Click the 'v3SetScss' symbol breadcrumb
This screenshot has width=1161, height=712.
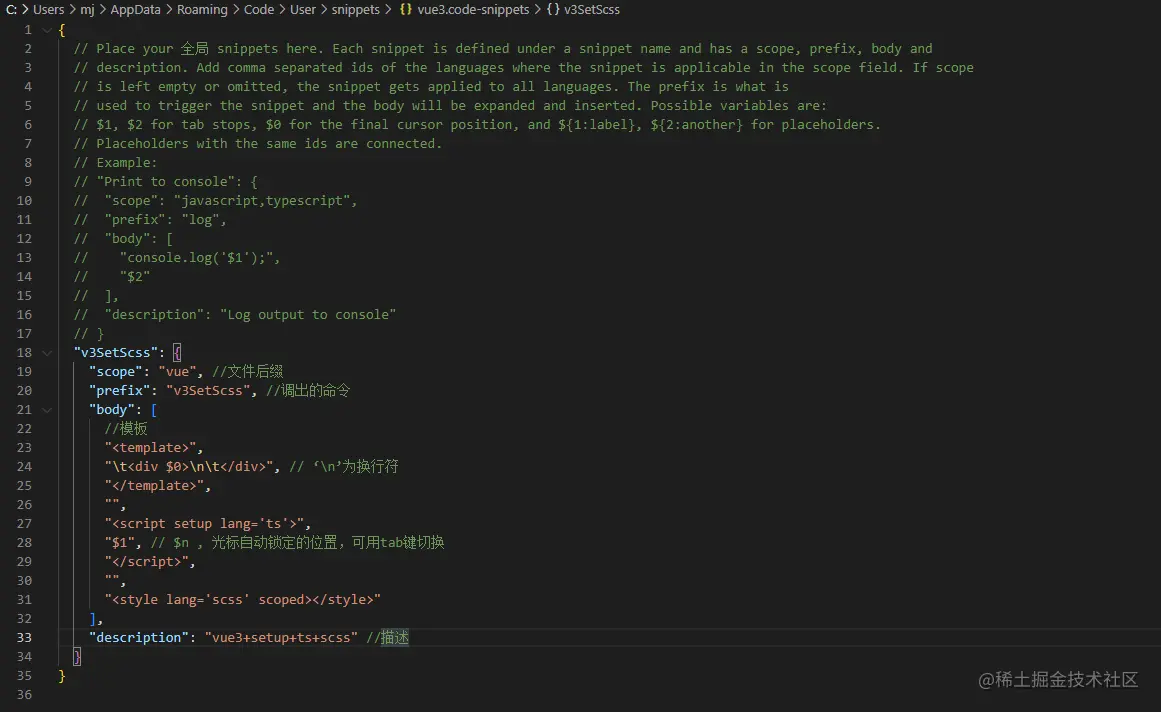(x=592, y=10)
